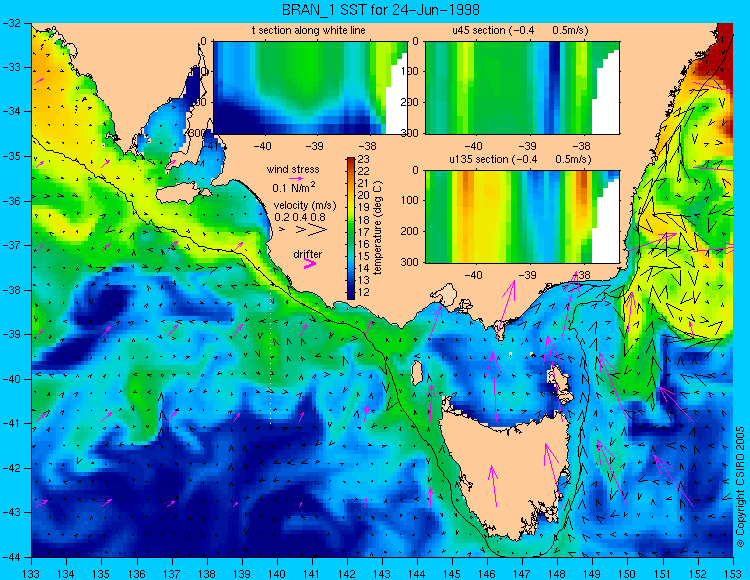The image size is (750, 580).
Task: Click the color bar value '20'
Action: coord(364,195)
